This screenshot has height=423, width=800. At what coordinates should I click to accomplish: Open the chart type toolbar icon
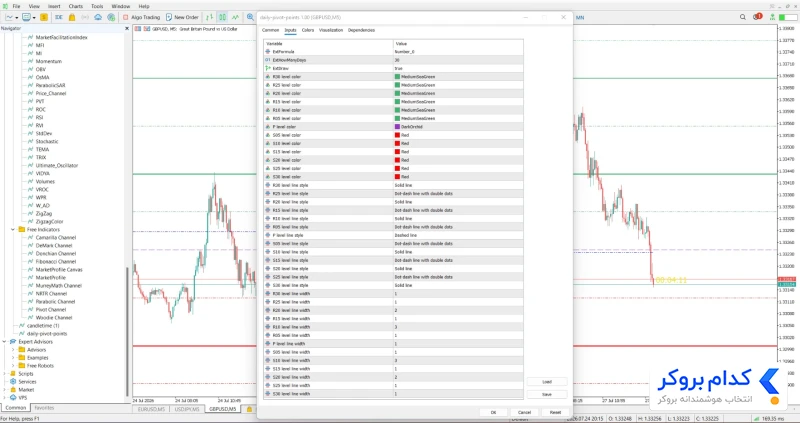pos(9,17)
